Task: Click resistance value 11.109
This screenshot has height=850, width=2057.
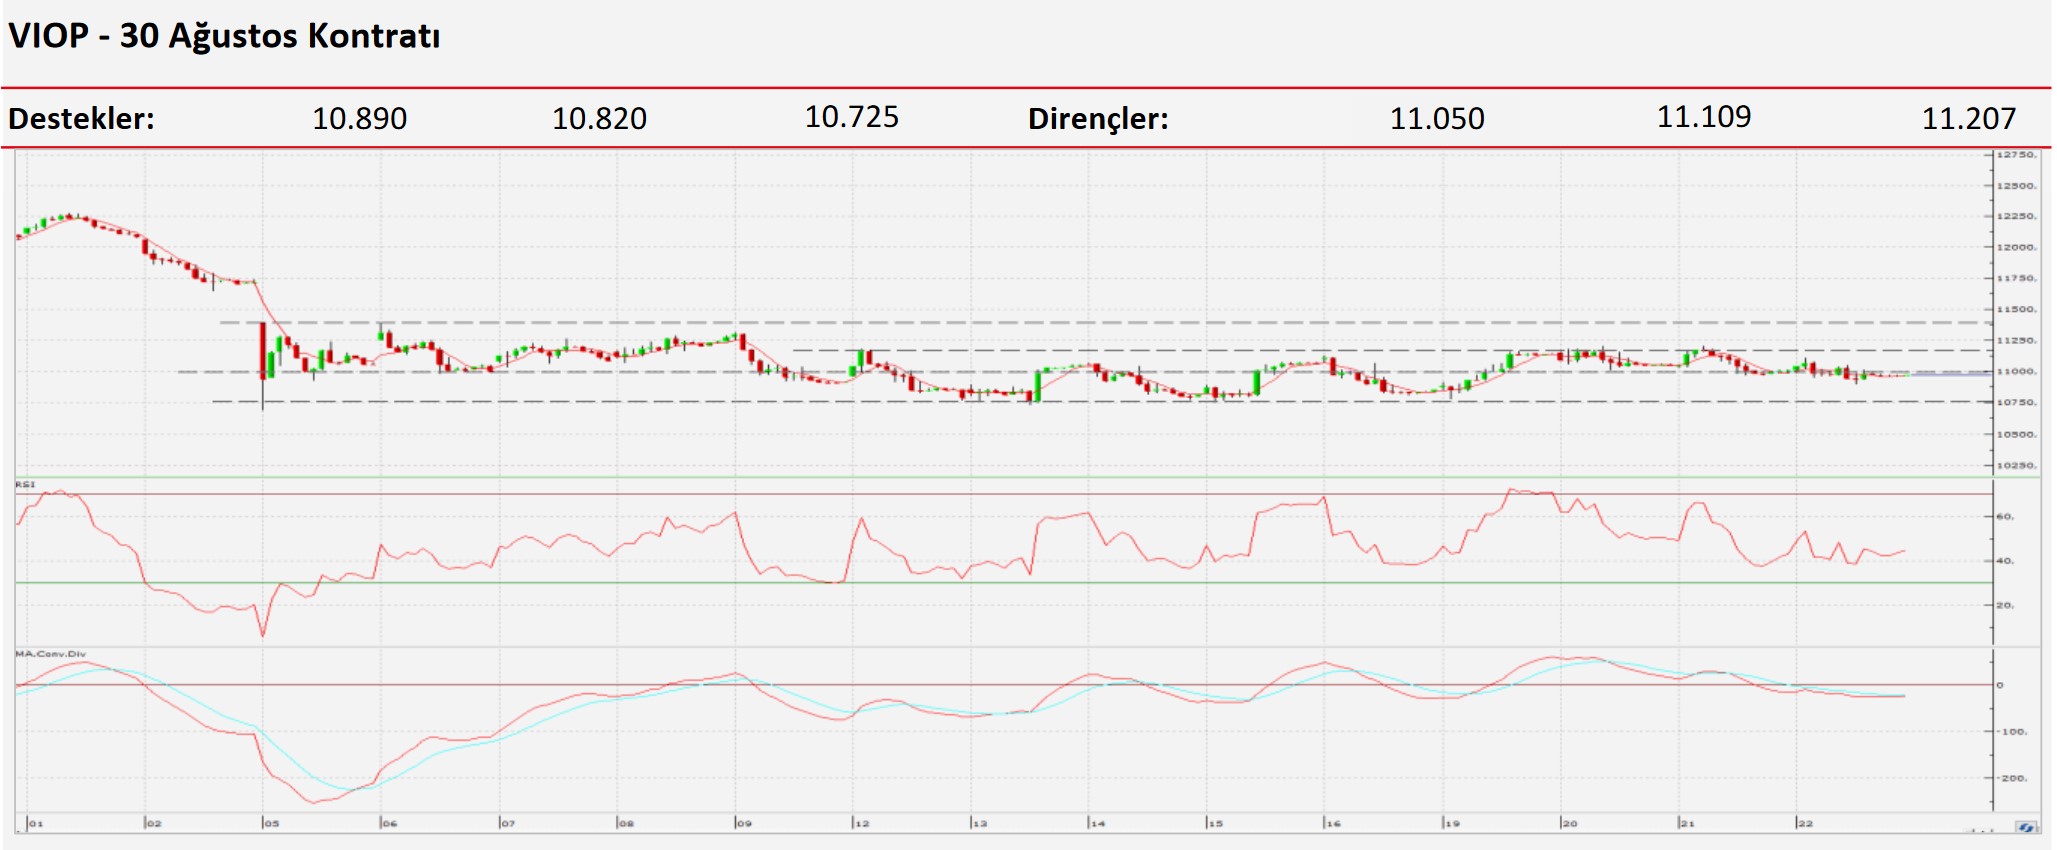Action: (1704, 117)
